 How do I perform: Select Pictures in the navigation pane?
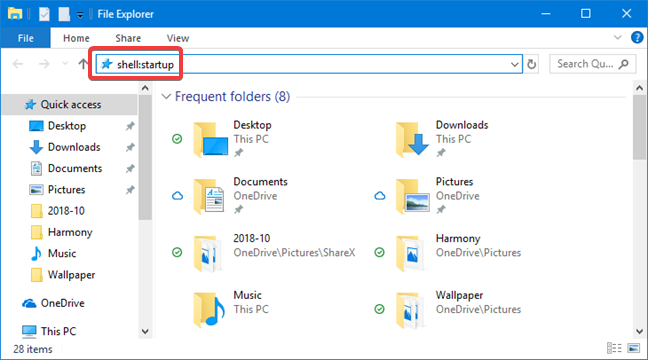click(66, 190)
